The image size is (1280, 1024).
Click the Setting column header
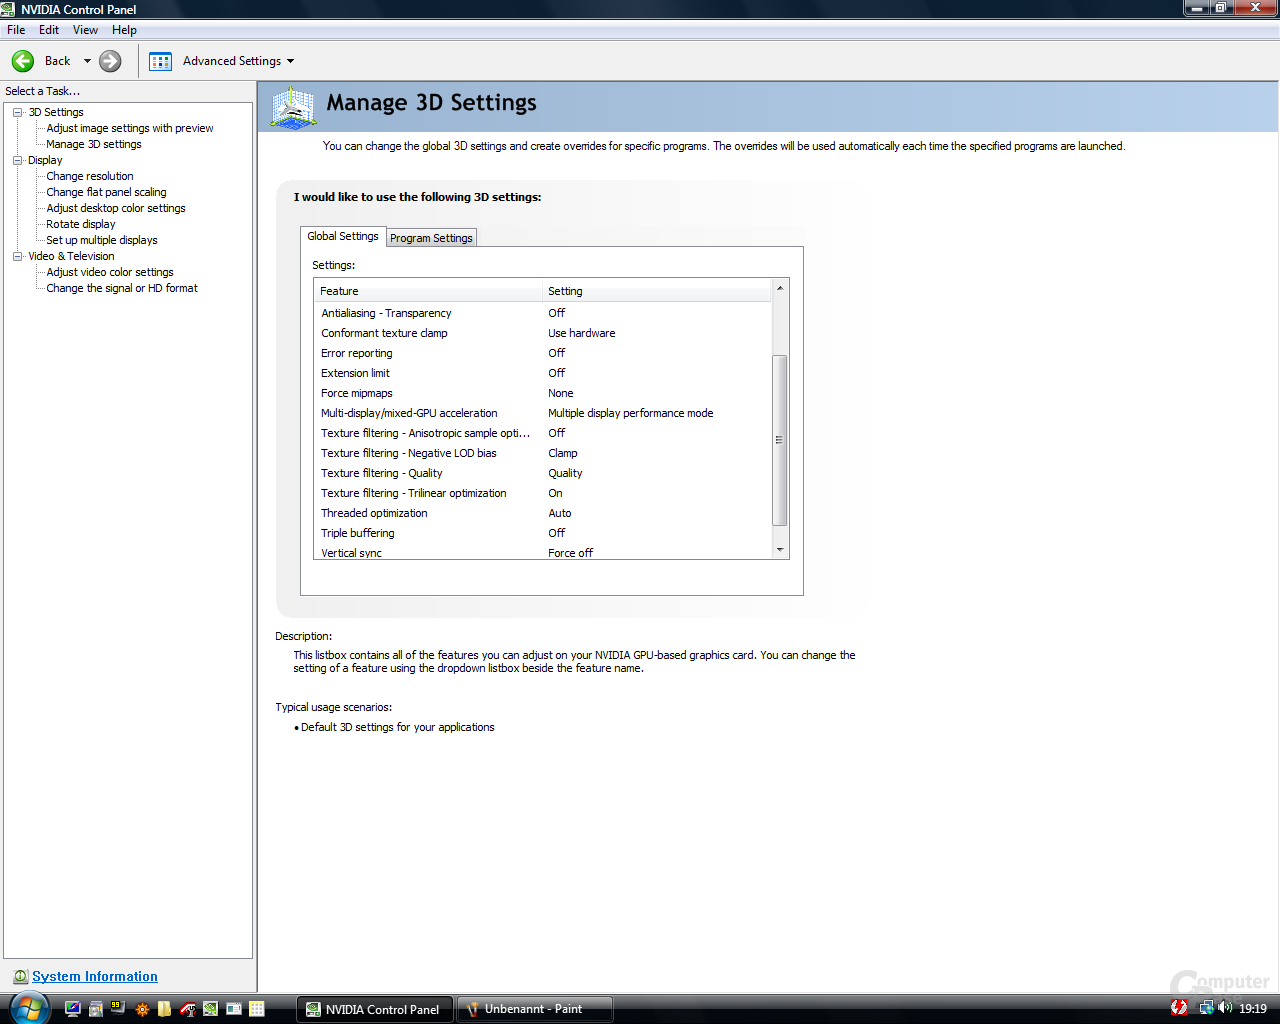(x=657, y=291)
